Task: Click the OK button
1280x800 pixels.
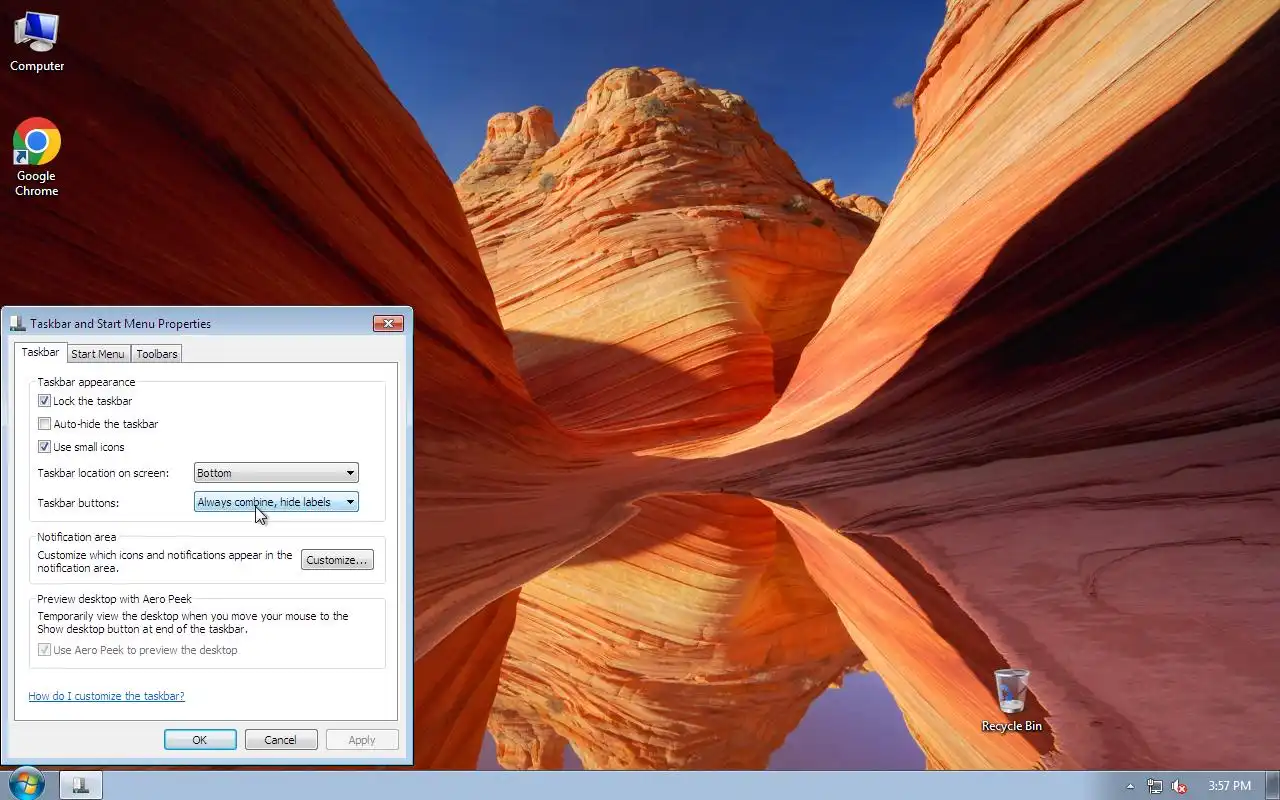Action: pos(200,740)
